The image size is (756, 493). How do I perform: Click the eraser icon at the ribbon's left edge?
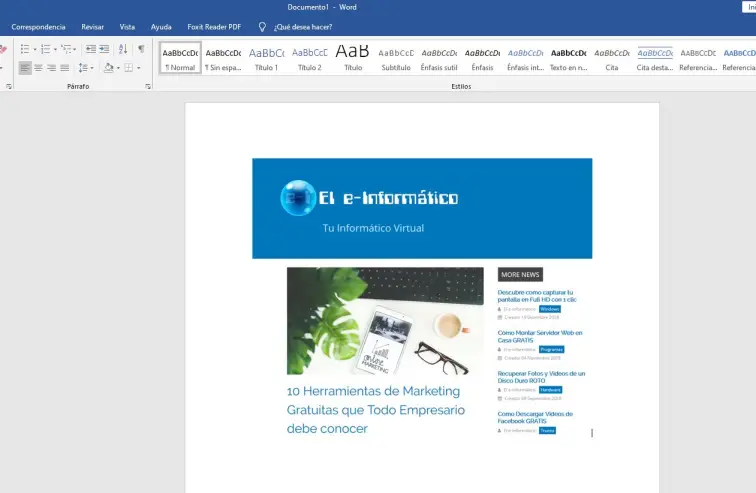(x=3, y=49)
